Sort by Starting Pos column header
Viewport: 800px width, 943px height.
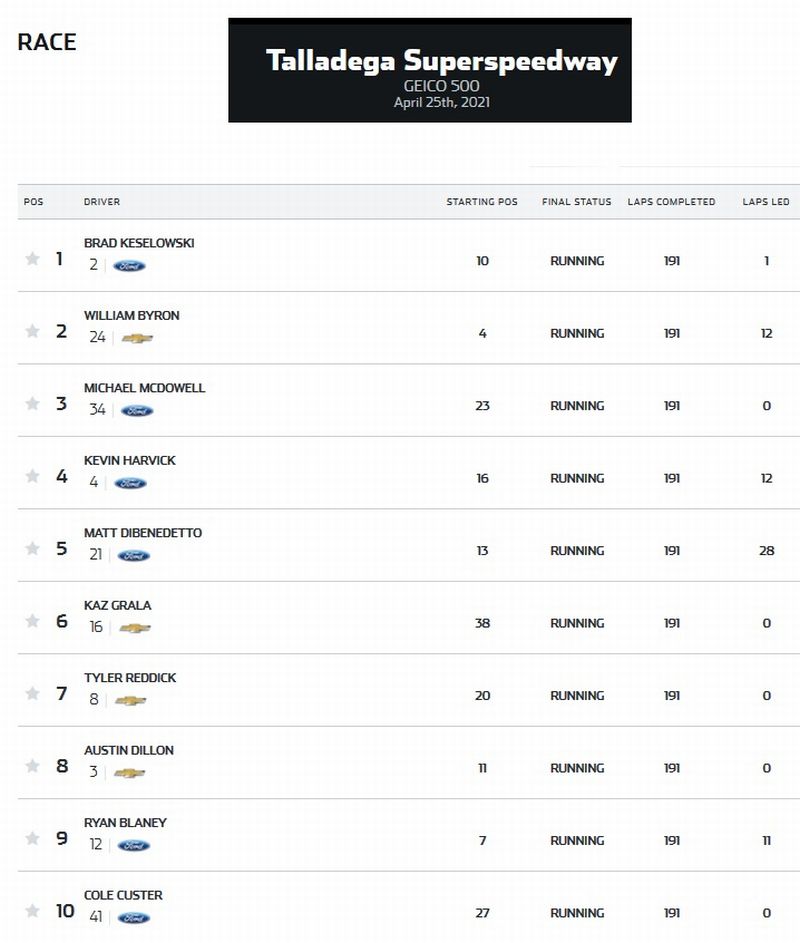click(x=482, y=202)
